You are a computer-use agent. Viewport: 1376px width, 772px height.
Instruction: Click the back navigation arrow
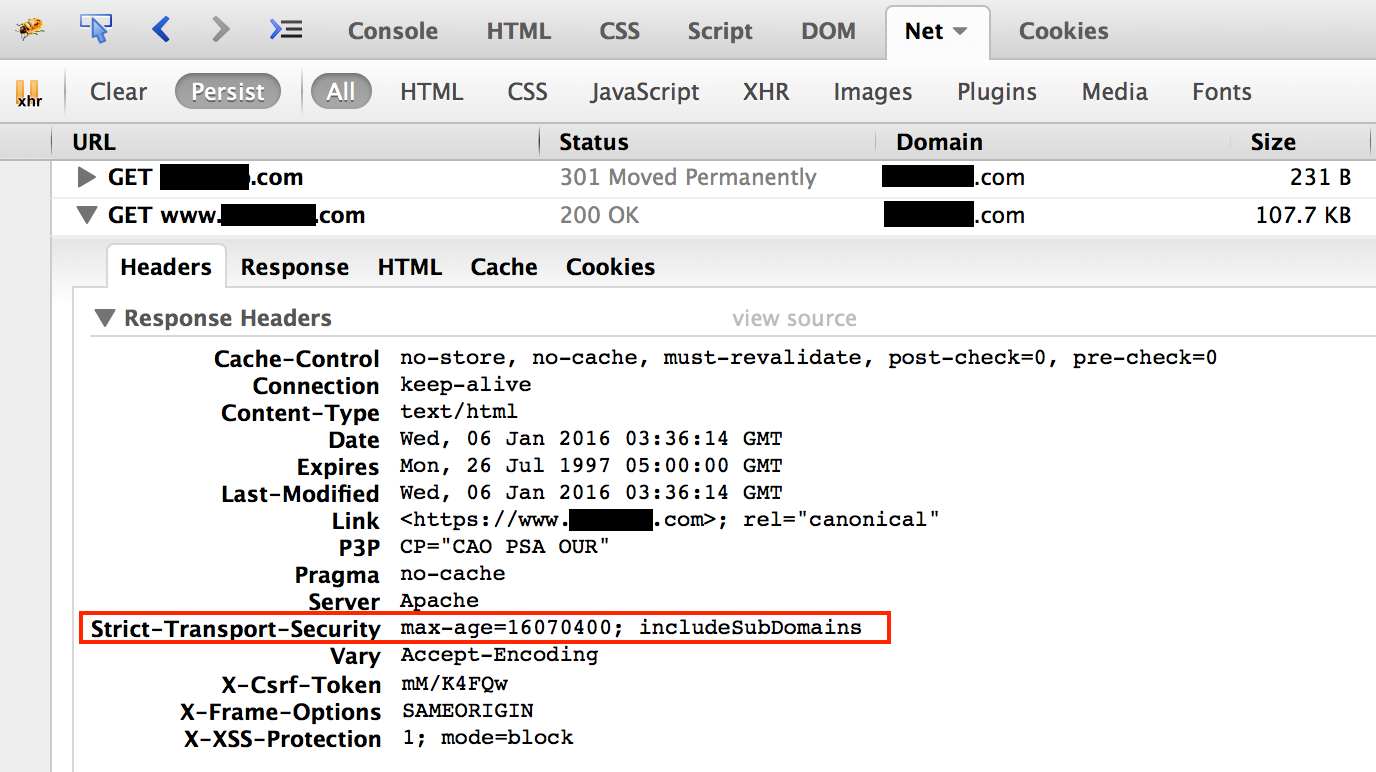pyautogui.click(x=161, y=30)
